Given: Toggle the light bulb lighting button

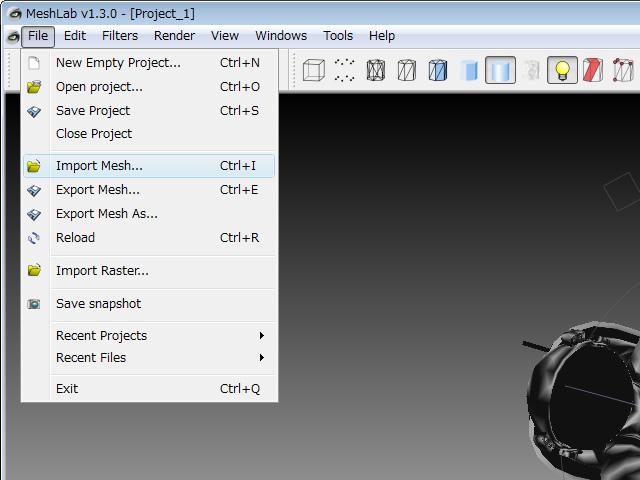Looking at the screenshot, I should coord(562,70).
